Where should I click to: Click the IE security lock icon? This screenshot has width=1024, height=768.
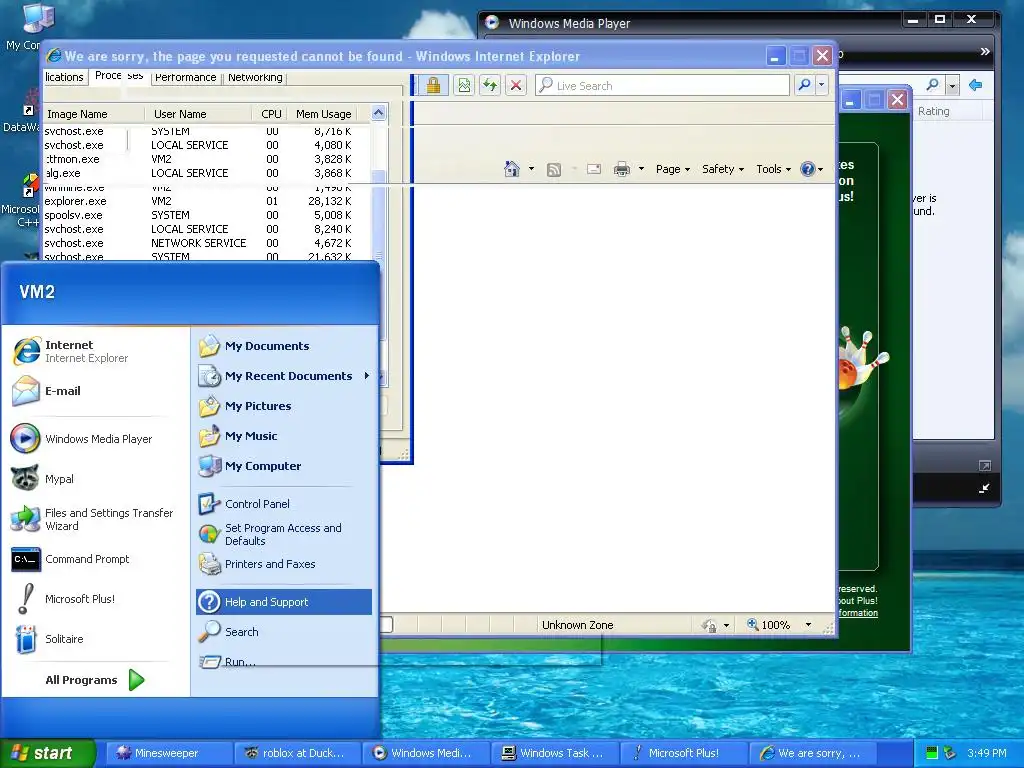(x=434, y=86)
